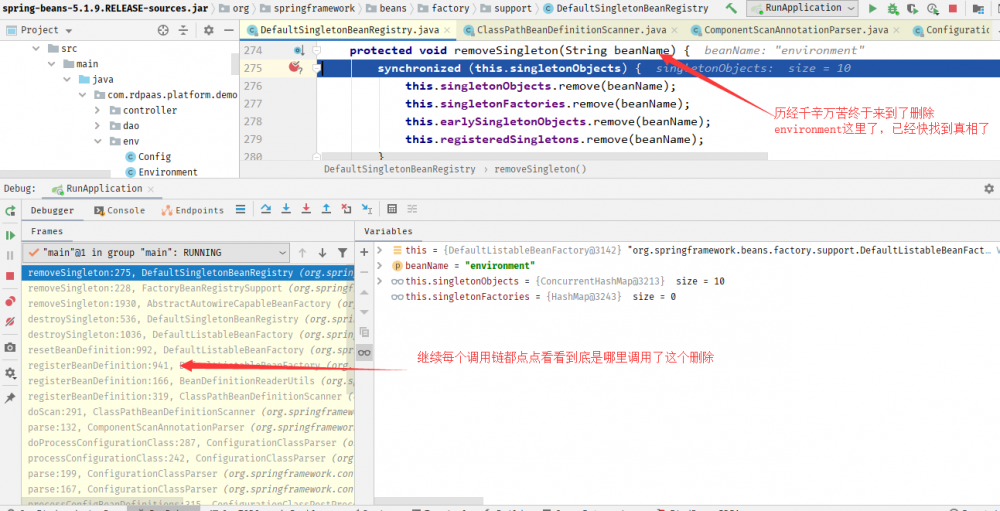1000x511 pixels.
Task: Collapse the src folder in the project tree
Action: click(36, 48)
